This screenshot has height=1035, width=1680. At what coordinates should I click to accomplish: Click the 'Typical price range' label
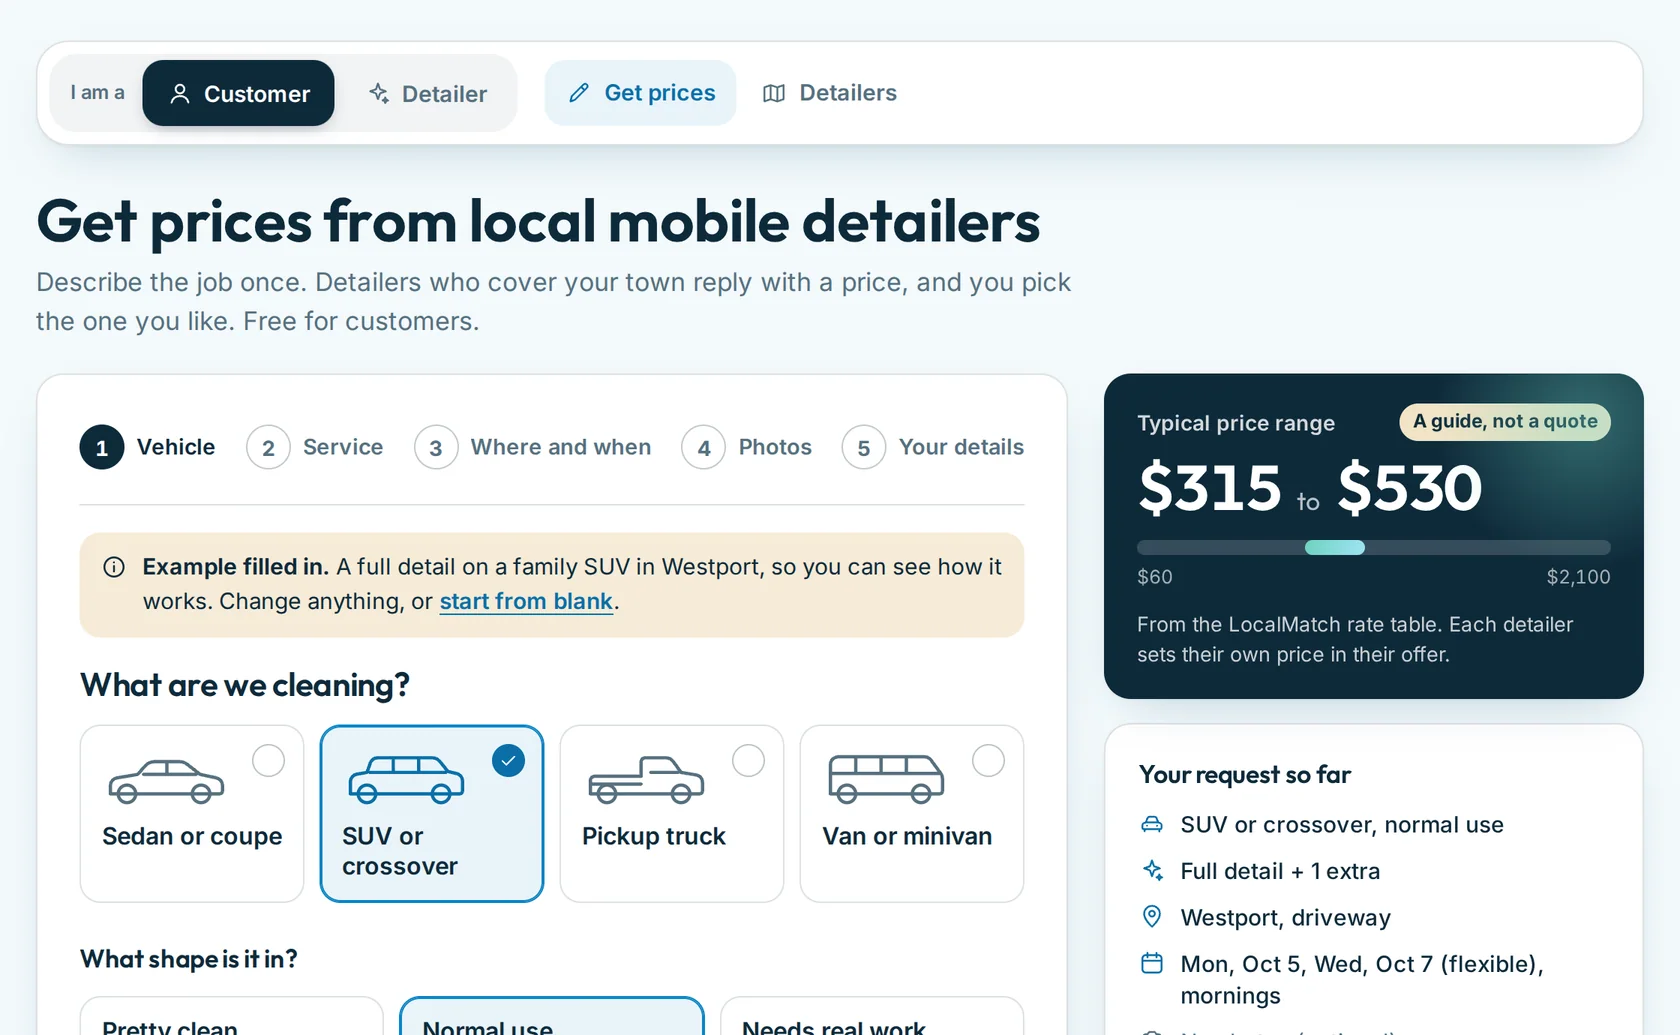[1236, 423]
